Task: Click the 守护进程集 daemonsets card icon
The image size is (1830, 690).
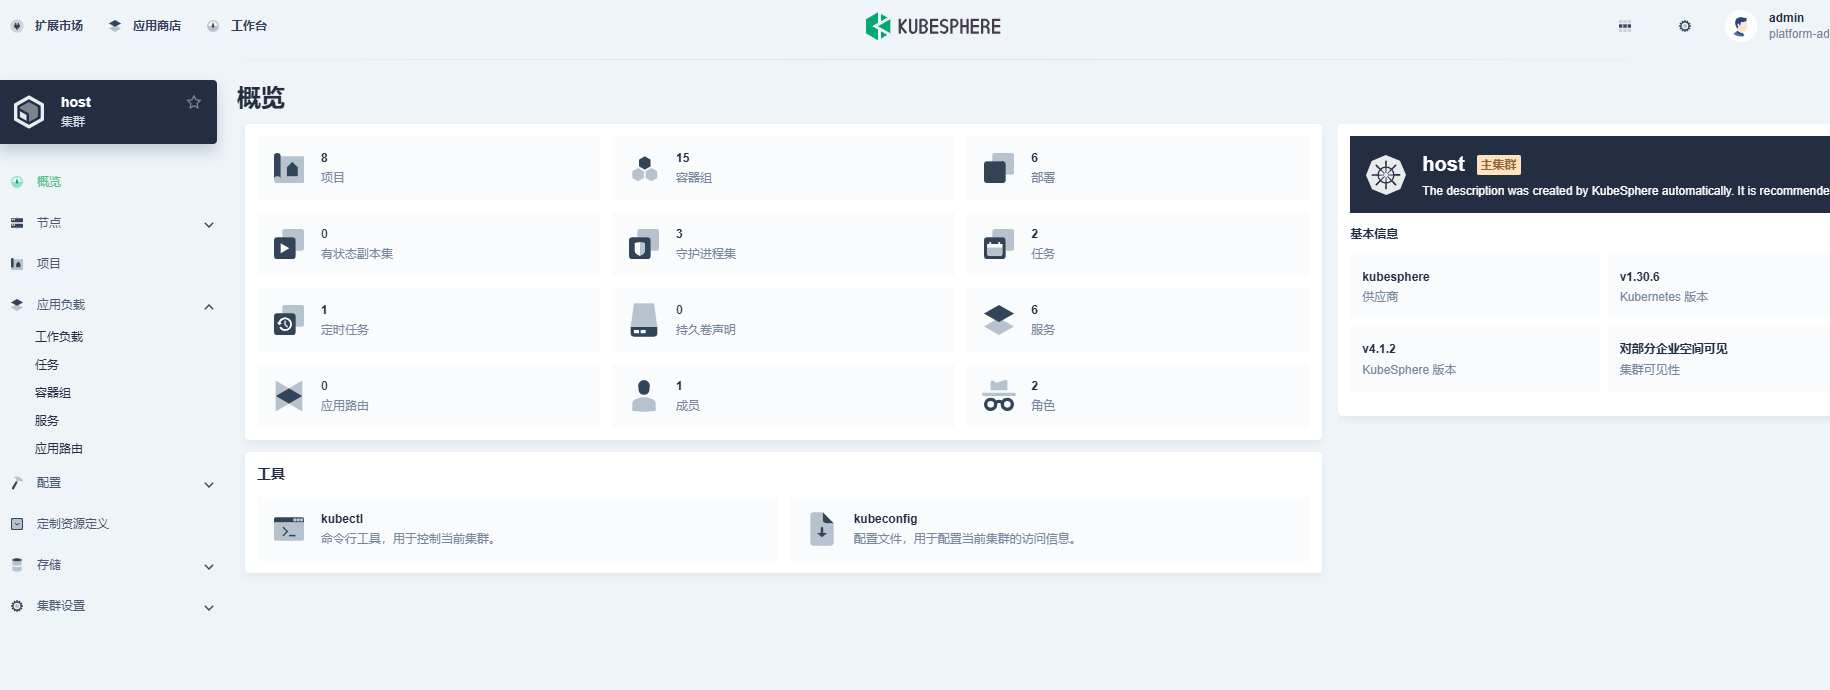Action: (x=644, y=244)
